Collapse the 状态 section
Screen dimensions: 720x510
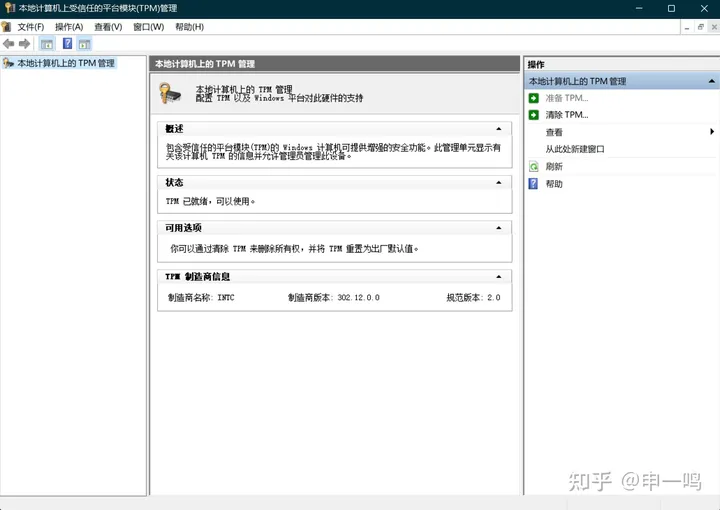point(499,183)
